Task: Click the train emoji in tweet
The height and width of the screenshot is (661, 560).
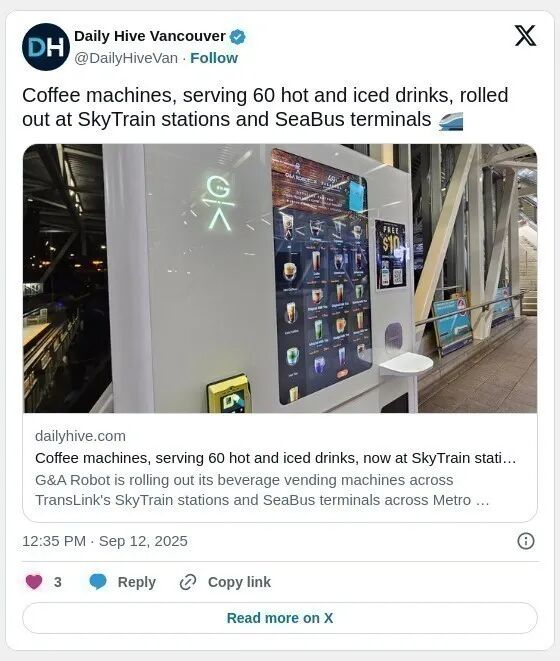Action: (451, 121)
